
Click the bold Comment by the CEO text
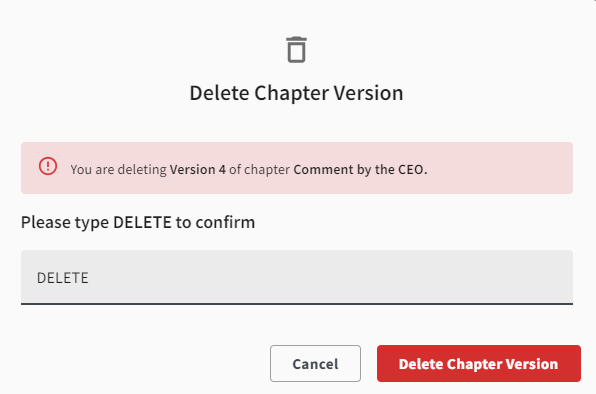click(360, 169)
